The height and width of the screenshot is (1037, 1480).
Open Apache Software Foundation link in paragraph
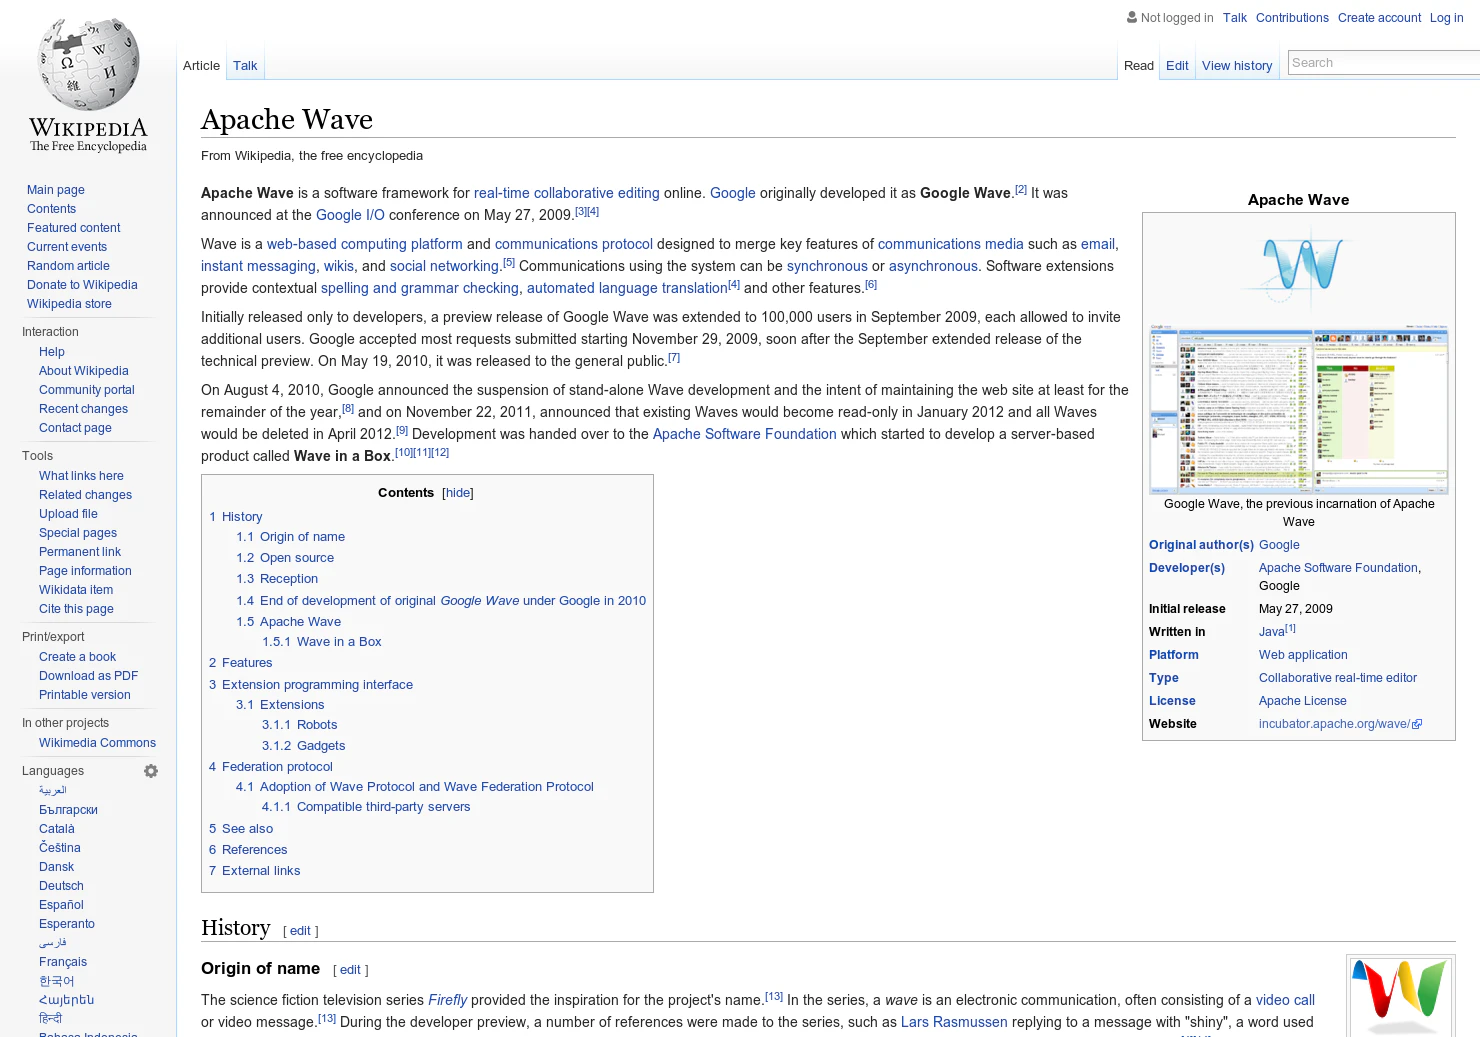745,434
